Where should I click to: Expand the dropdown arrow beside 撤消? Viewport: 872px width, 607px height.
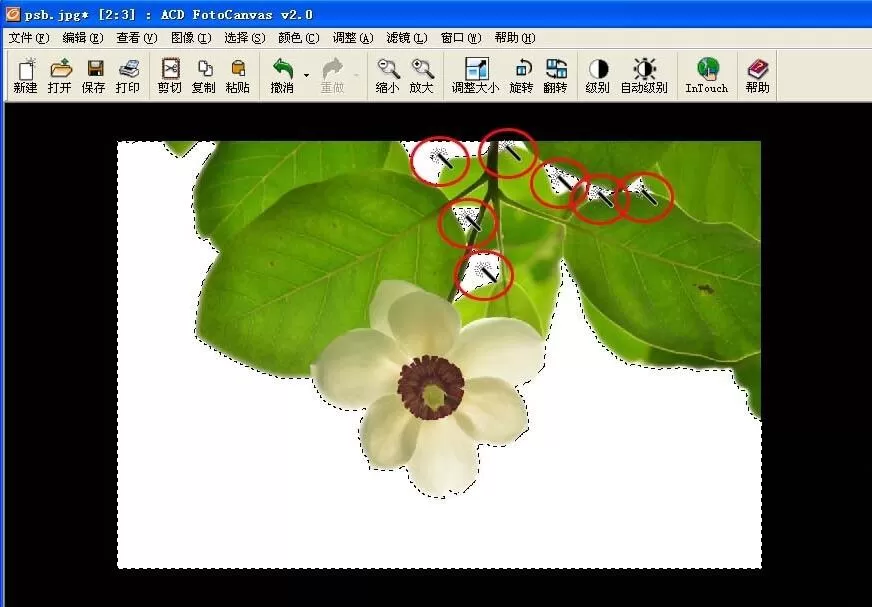pos(306,75)
